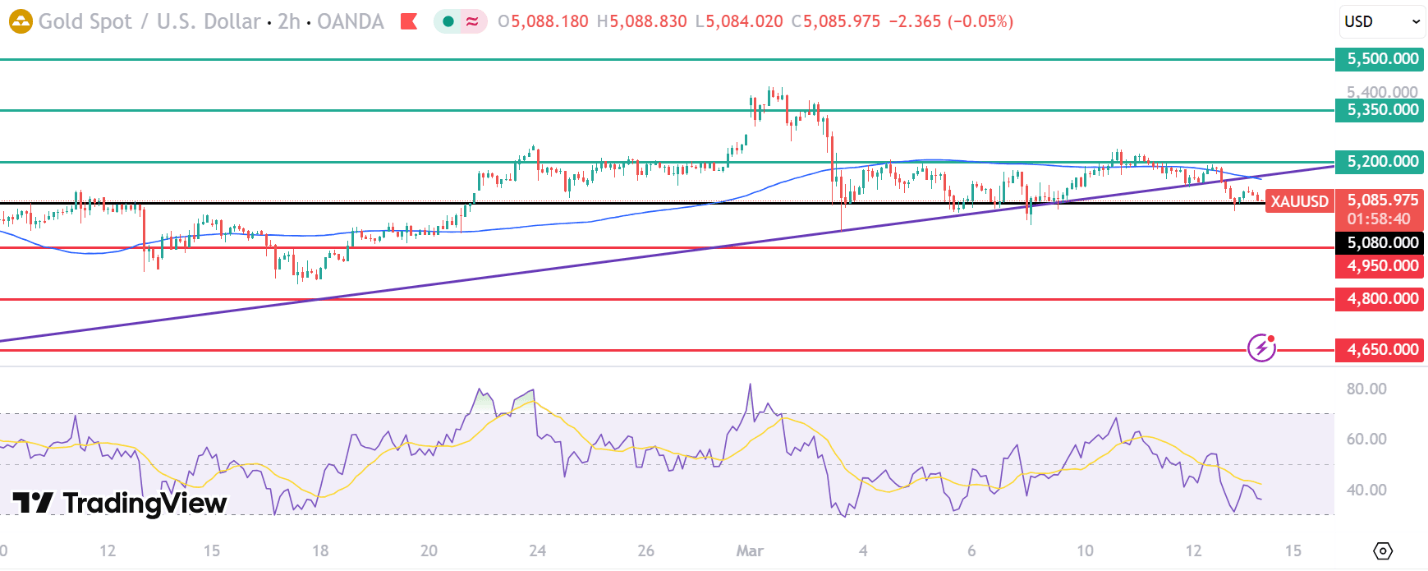
Task: Click the purple lightning bolt event icon
Action: point(1262,348)
